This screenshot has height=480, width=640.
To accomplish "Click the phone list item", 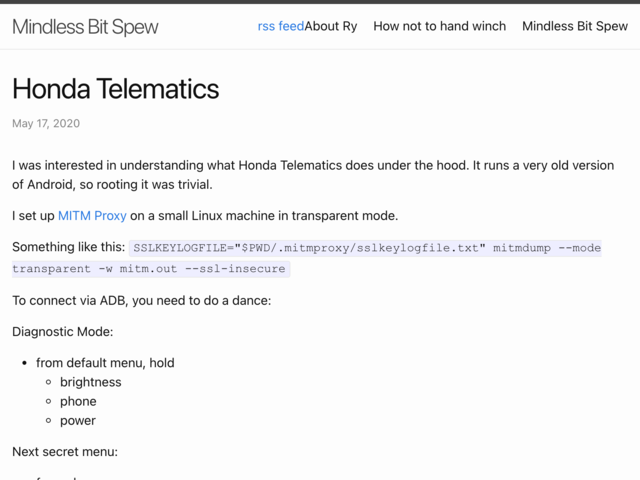I will (x=78, y=401).
